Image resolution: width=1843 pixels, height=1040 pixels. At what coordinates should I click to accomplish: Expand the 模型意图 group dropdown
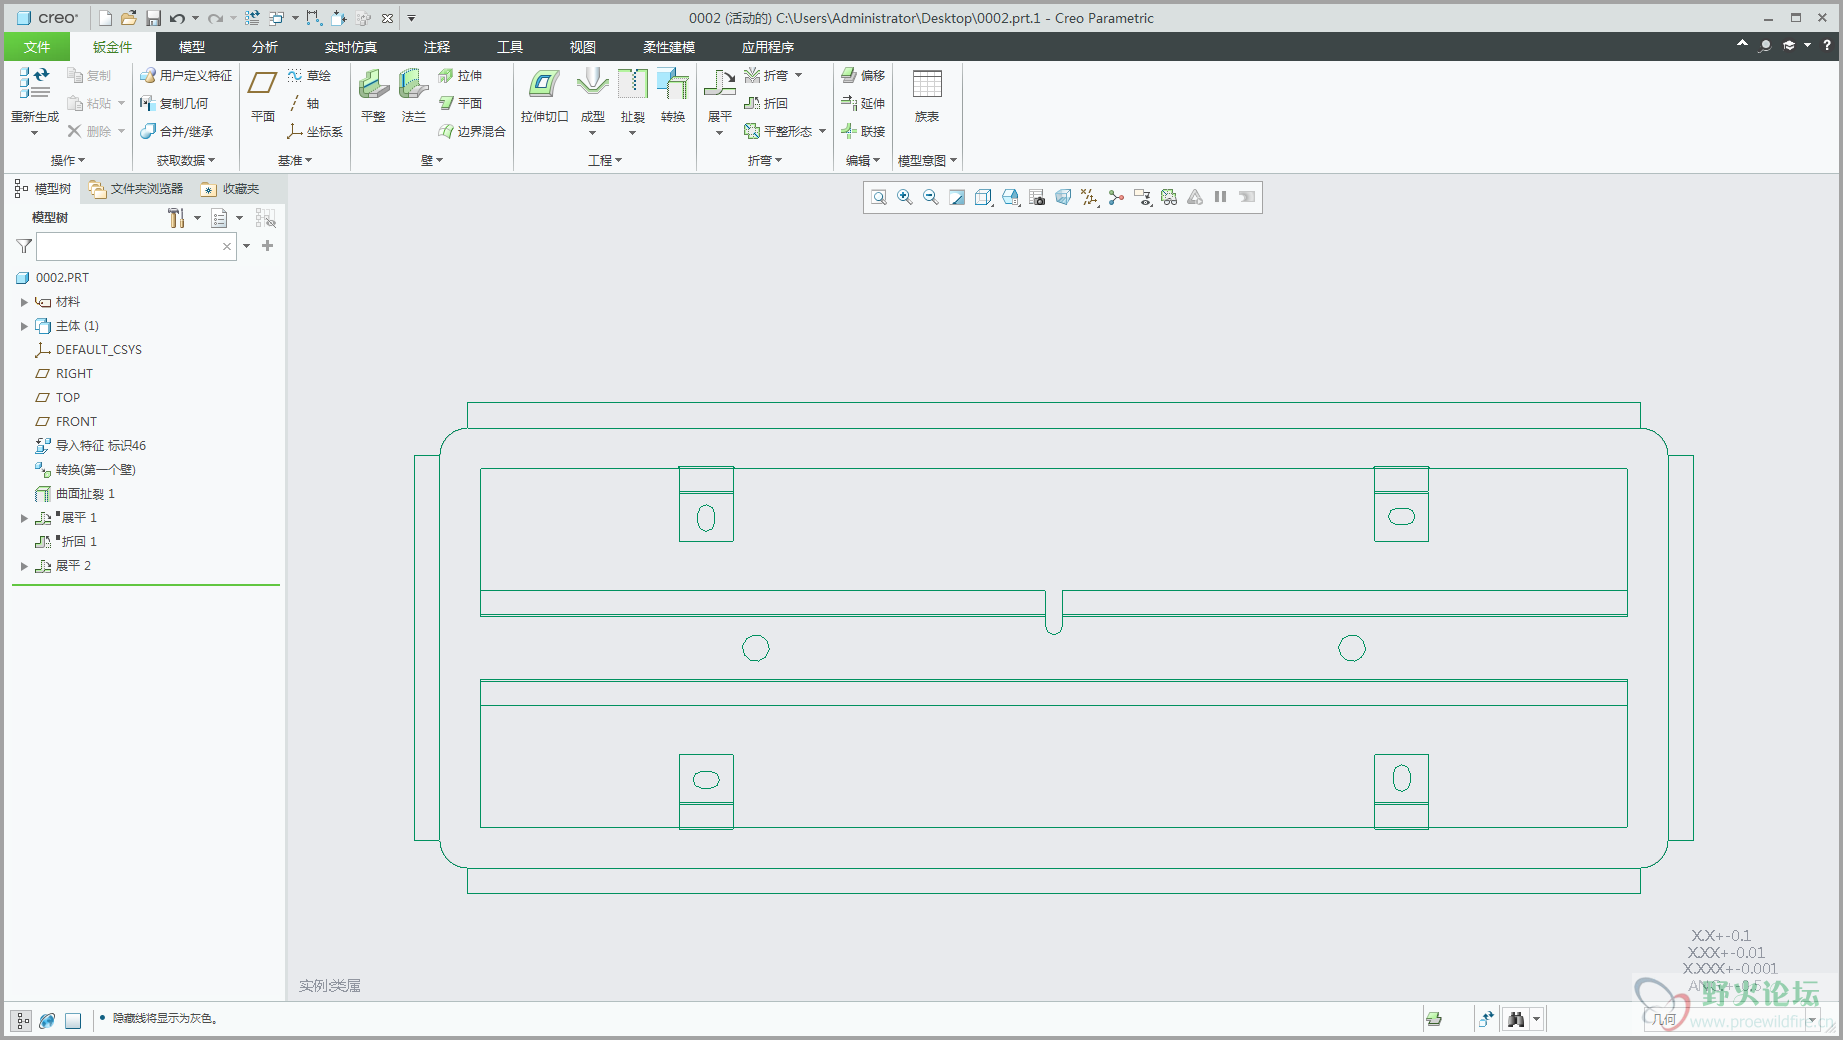tap(927, 160)
